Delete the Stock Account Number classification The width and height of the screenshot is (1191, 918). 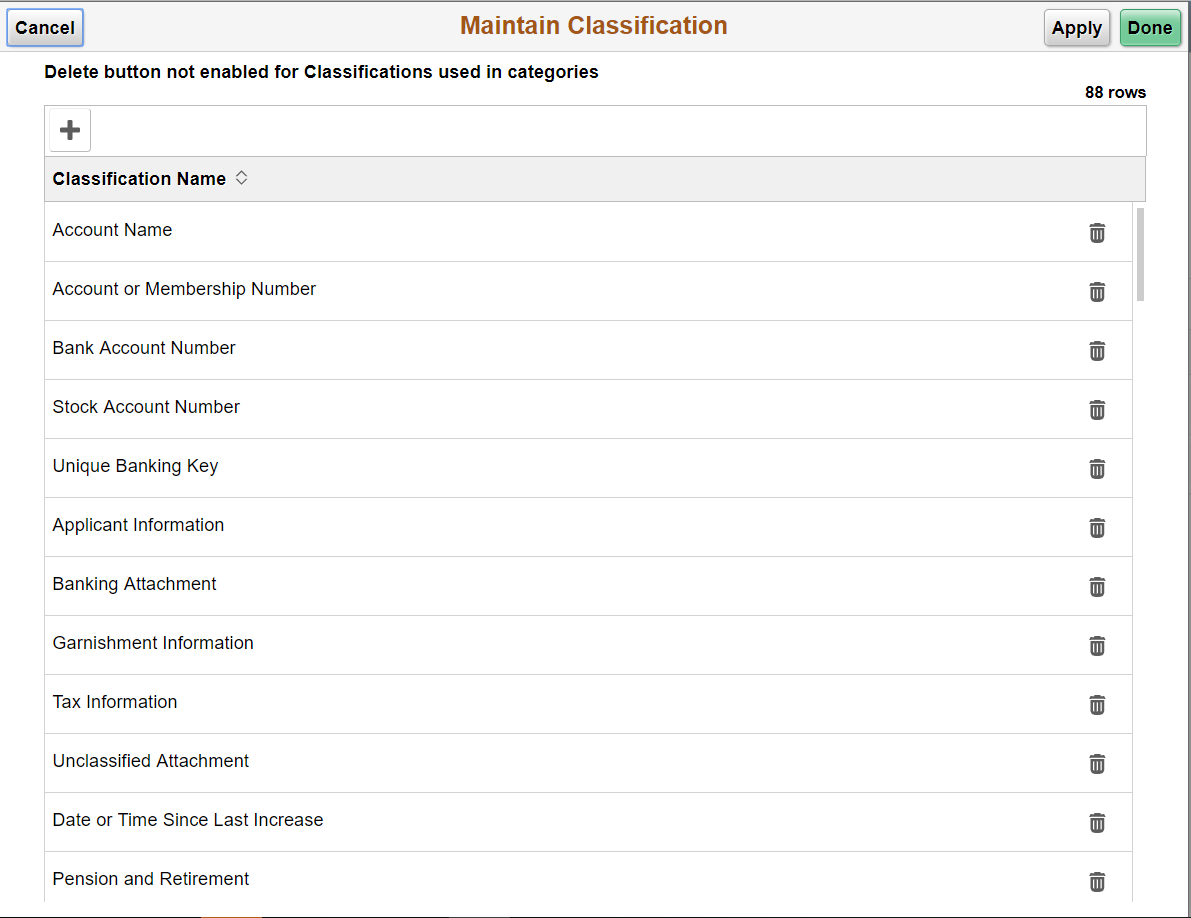[1097, 410]
